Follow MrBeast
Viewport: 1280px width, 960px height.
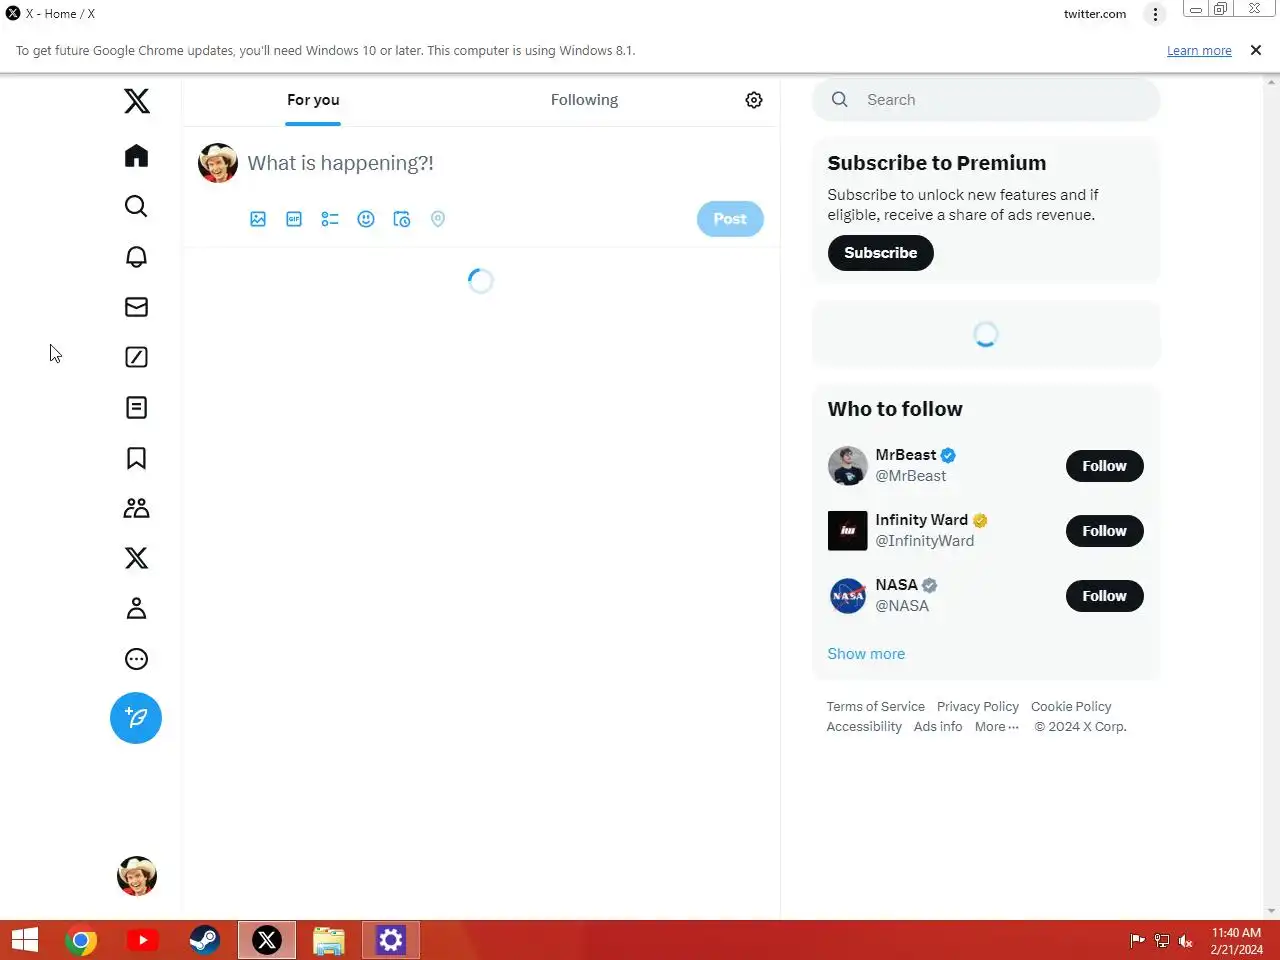click(1104, 466)
